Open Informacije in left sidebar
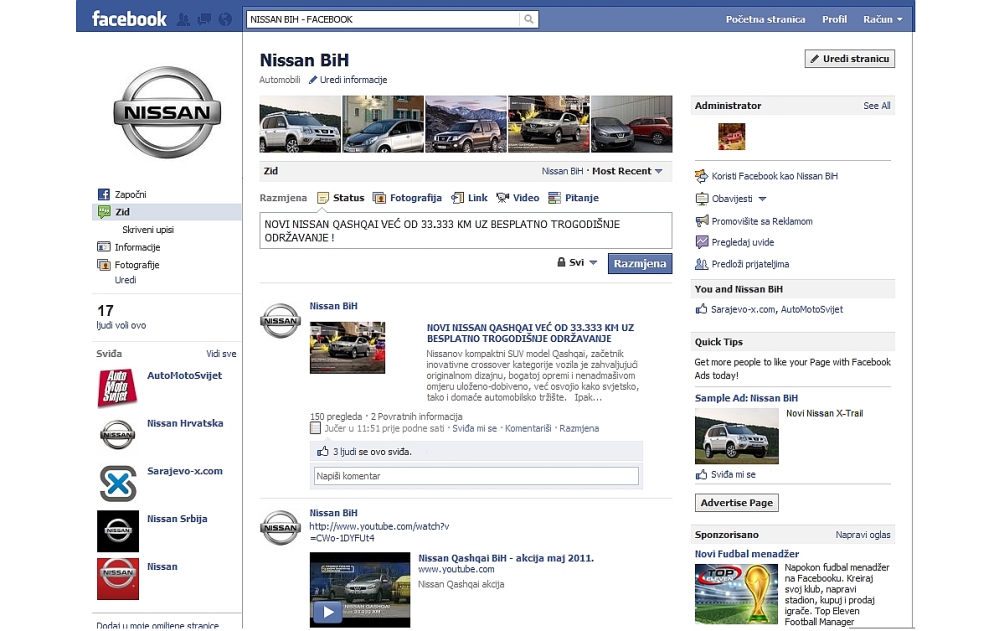Image resolution: width=1000 pixels, height=631 pixels. [x=137, y=247]
